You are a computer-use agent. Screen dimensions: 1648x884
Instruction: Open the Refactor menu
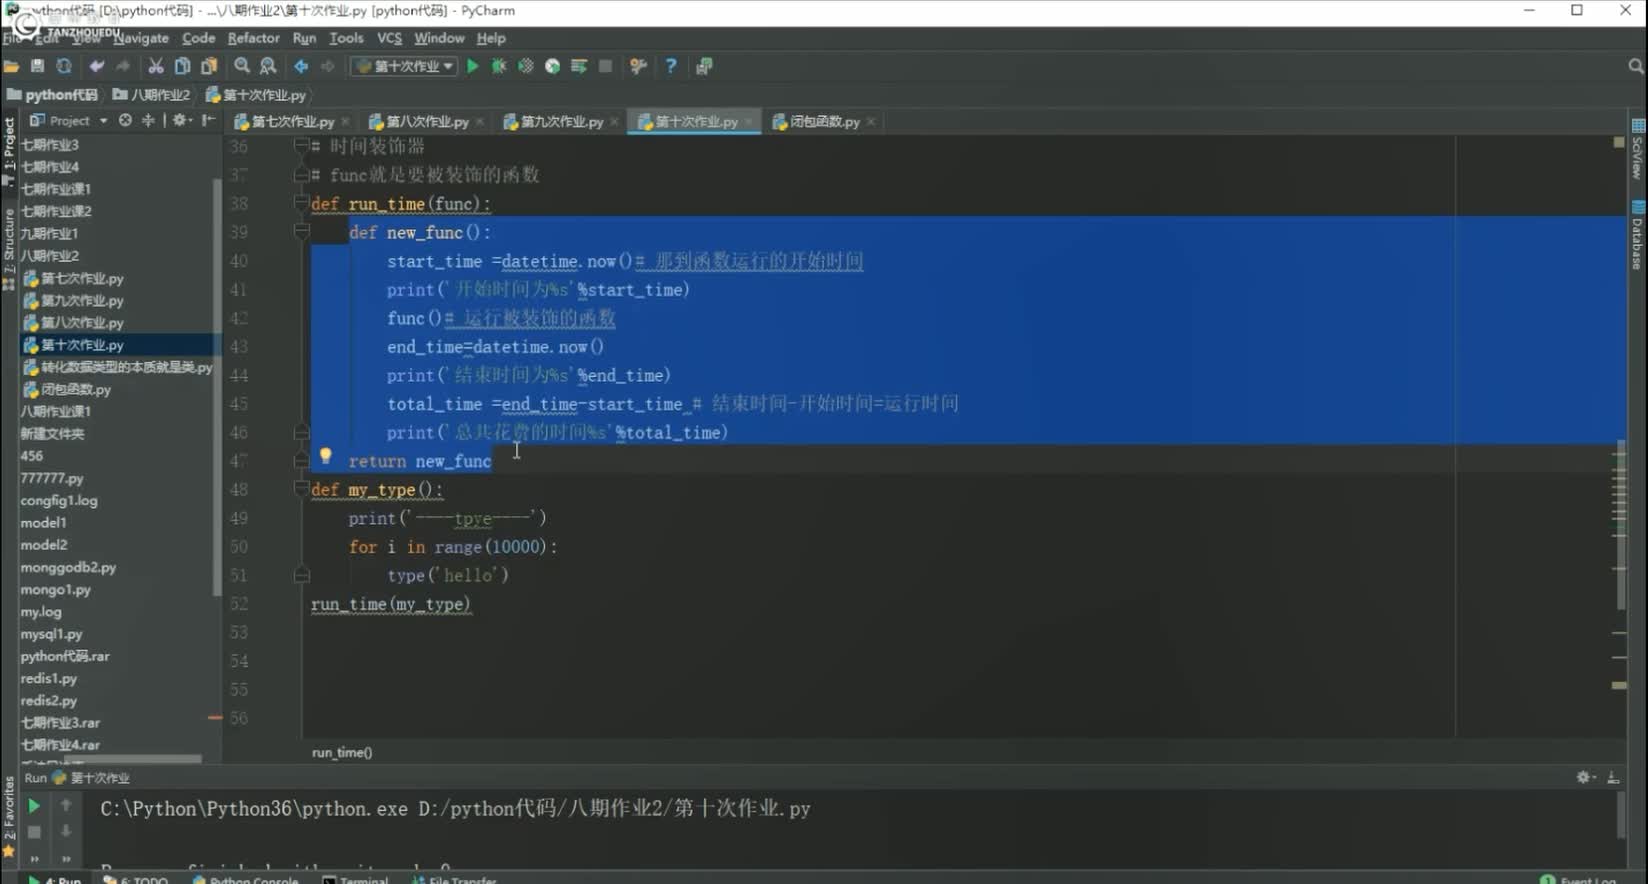tap(253, 38)
